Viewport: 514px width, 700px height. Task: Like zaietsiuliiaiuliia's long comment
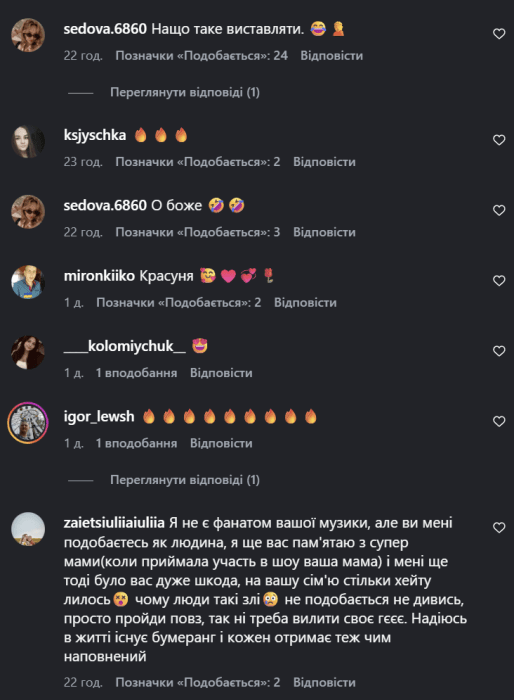[499, 528]
